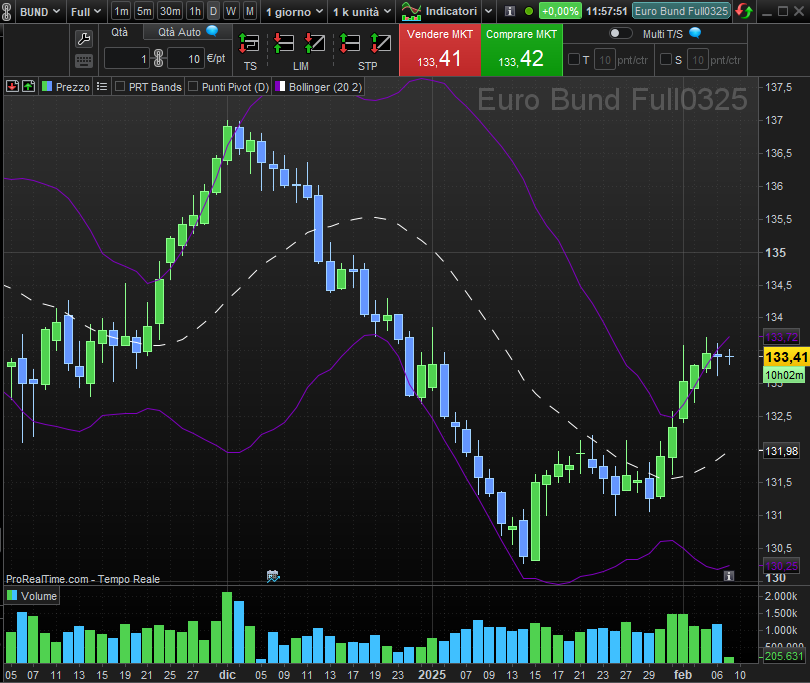Click the Bollinger purple color swatch

(x=280, y=87)
